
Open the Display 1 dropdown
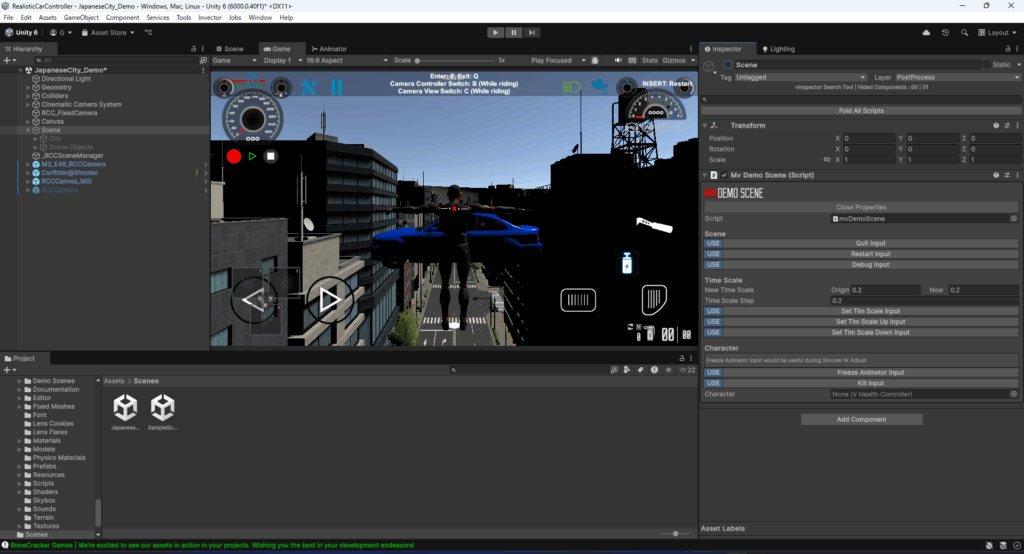tap(281, 60)
